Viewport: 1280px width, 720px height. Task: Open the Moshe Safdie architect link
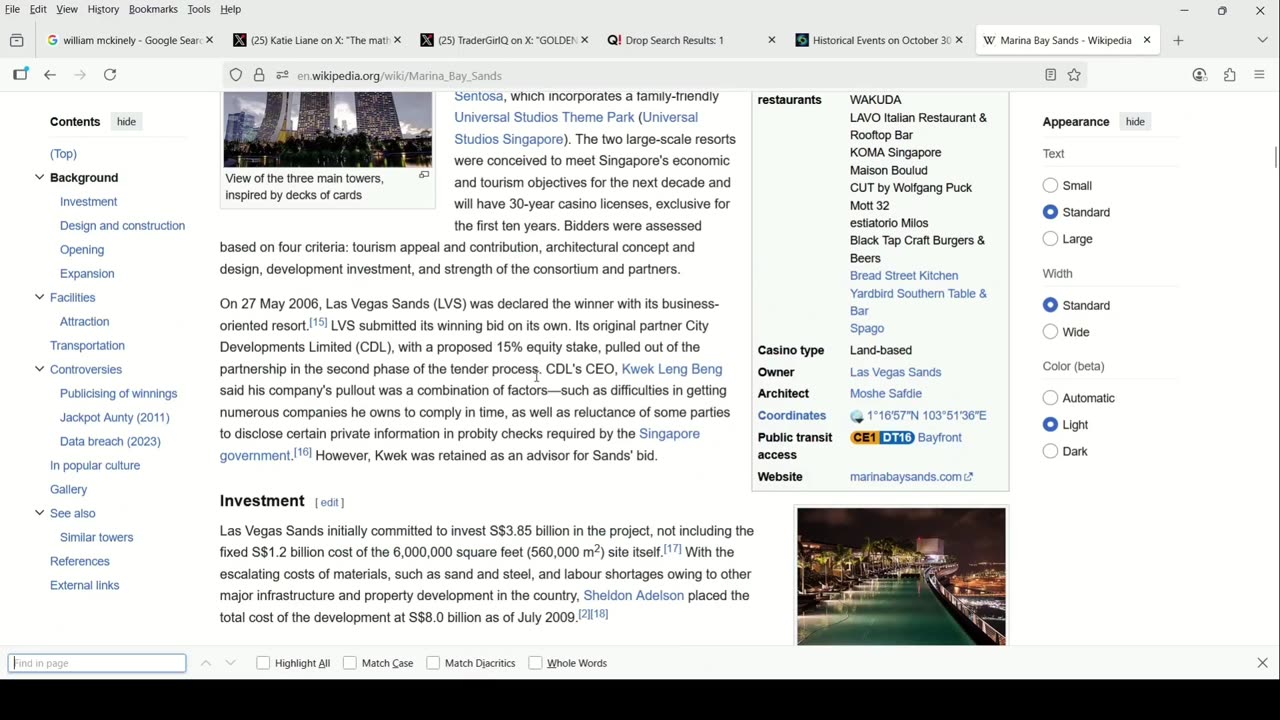coord(886,394)
